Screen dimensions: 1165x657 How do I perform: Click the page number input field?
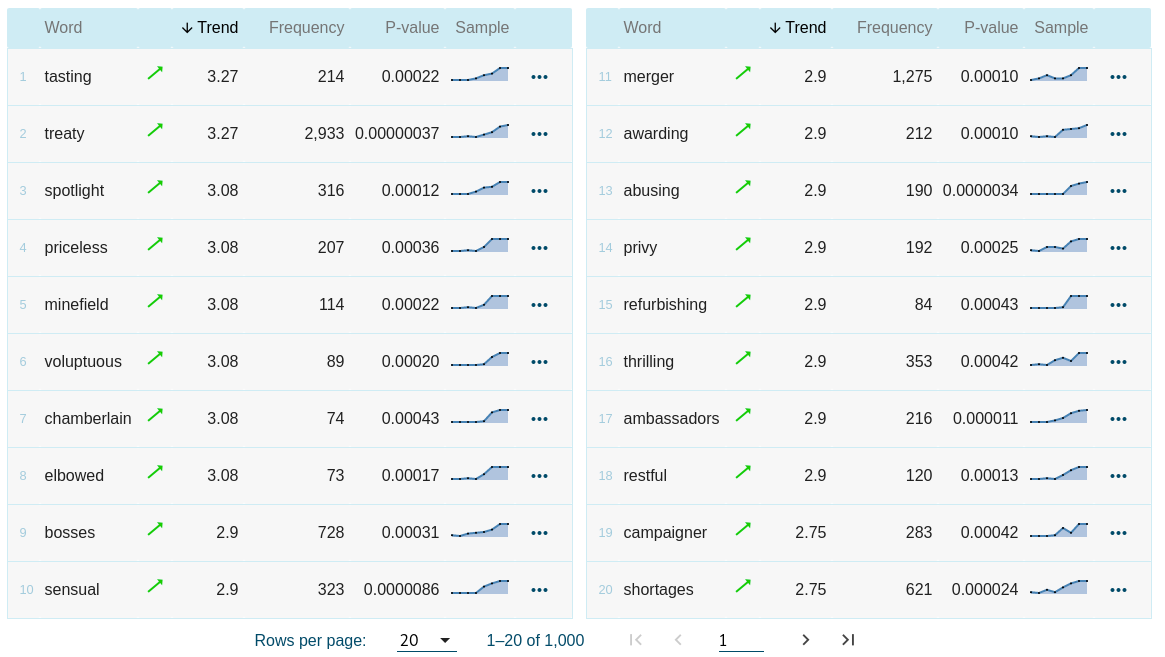pos(741,640)
